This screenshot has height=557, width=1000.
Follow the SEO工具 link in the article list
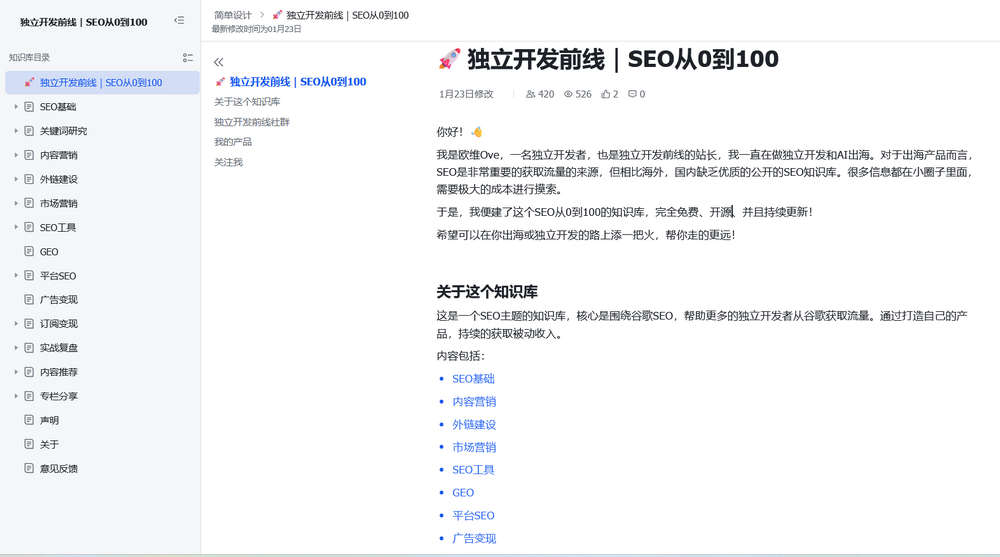[x=473, y=470]
